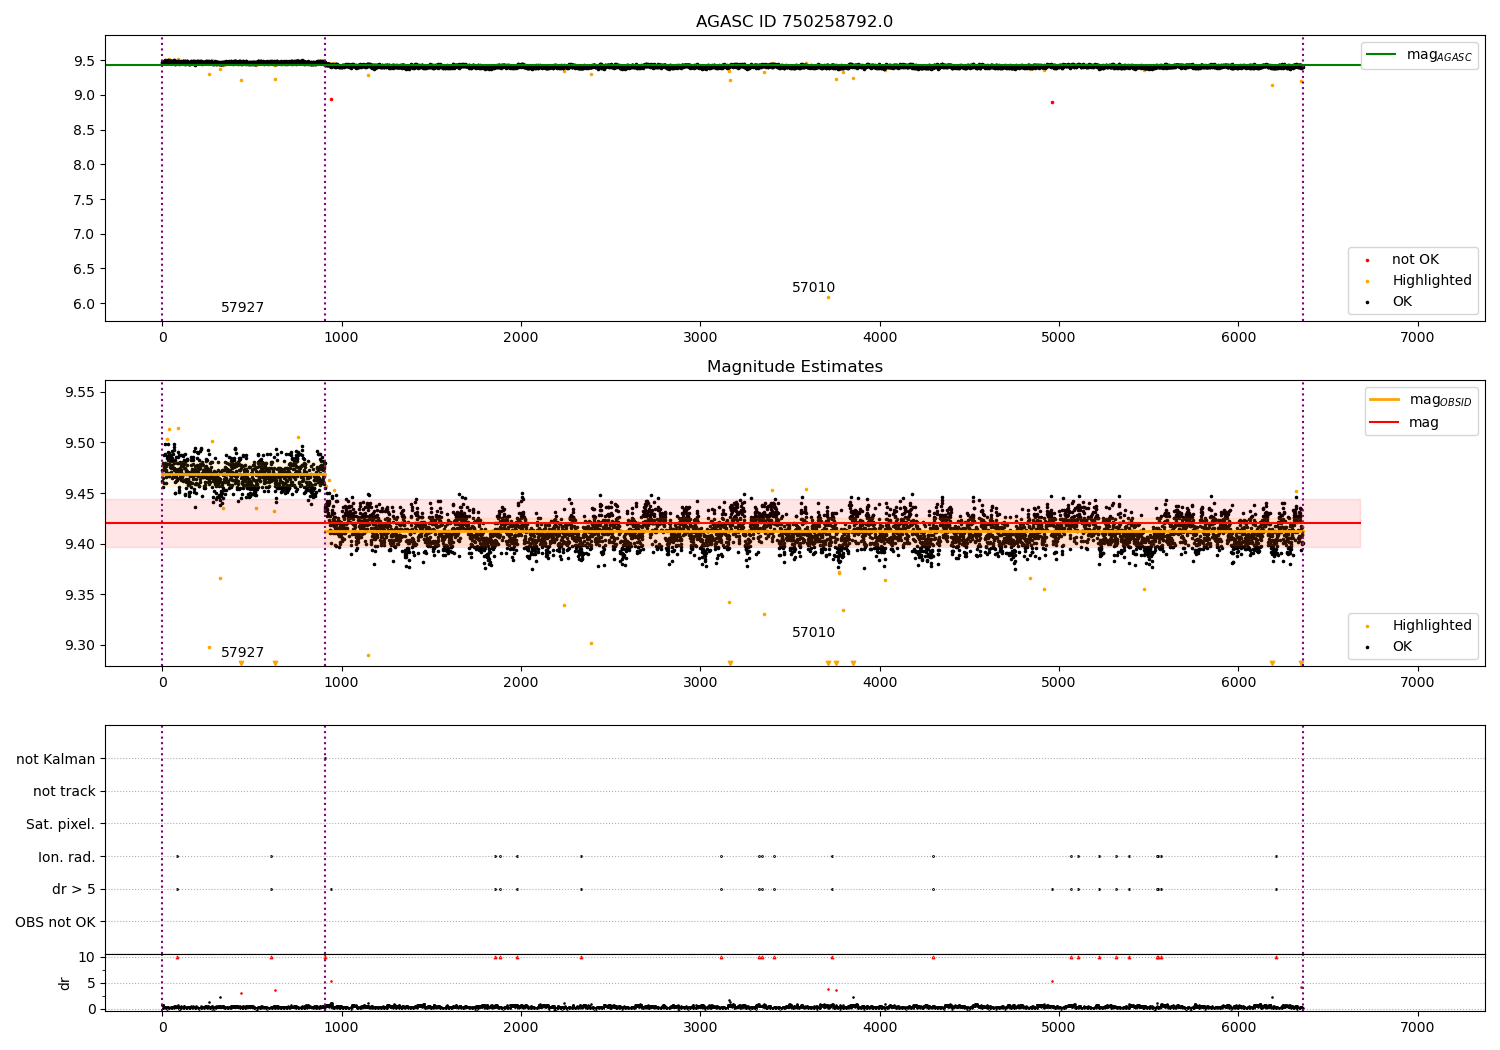Click the title "AGASC ID 750258792.0"

click(794, 22)
